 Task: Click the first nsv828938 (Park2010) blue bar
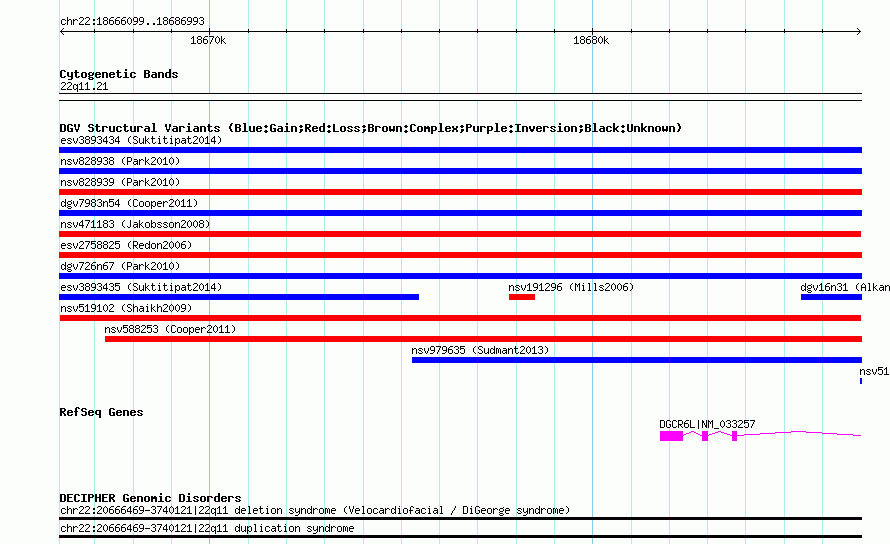460,171
